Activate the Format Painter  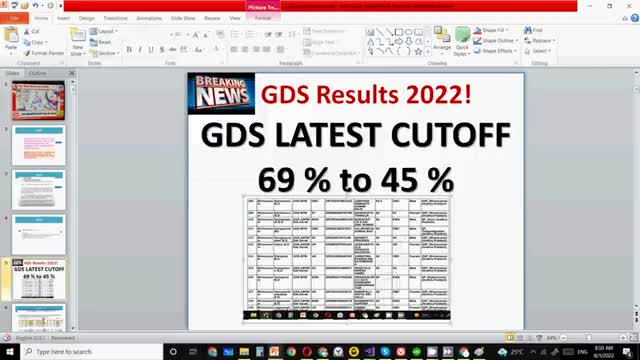44,53
